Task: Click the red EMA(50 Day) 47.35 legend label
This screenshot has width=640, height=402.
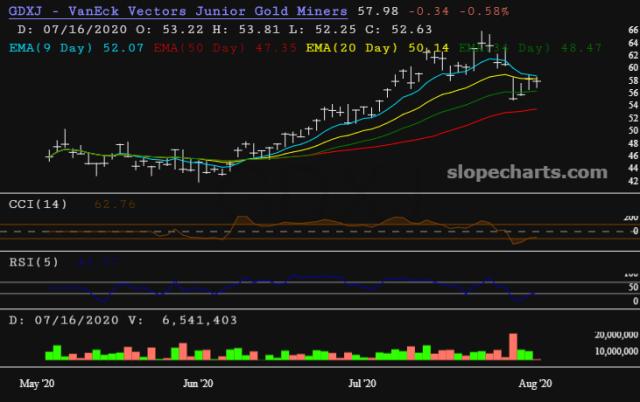Action: tap(225, 48)
